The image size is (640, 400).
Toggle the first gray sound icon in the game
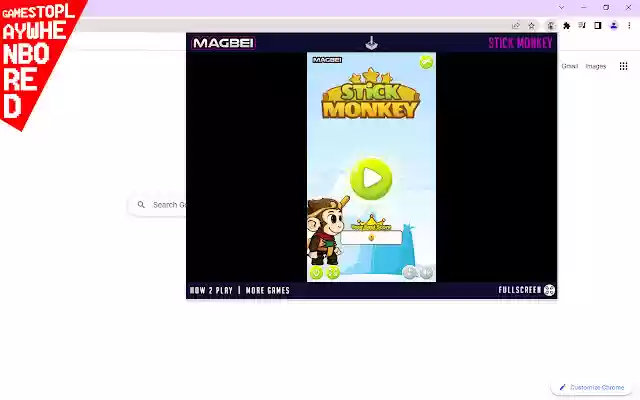pyautogui.click(x=409, y=272)
